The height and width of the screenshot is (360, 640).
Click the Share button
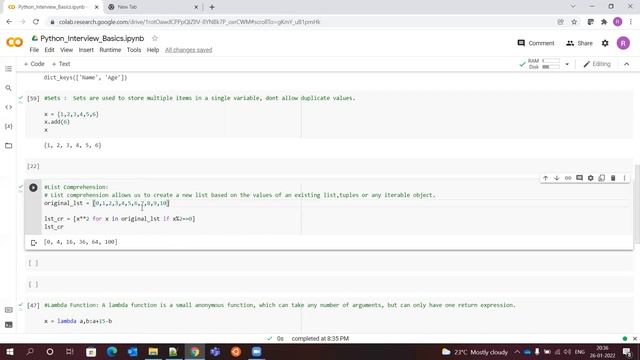point(579,43)
